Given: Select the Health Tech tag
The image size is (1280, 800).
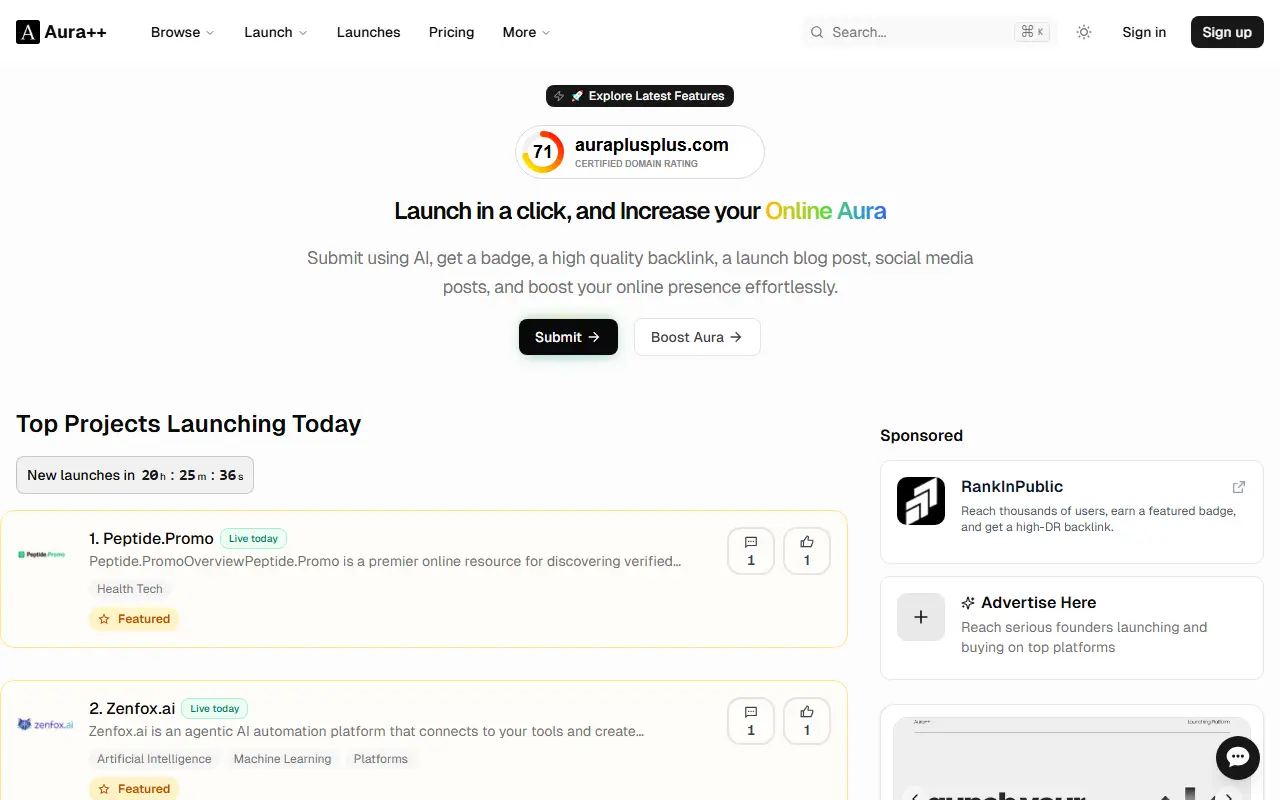Looking at the screenshot, I should coord(130,589).
